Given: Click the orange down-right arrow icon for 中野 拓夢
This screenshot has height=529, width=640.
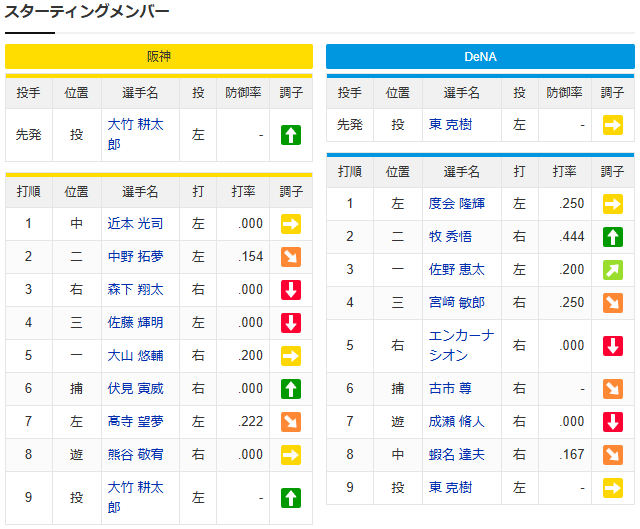Looking at the screenshot, I should pyautogui.click(x=291, y=257).
